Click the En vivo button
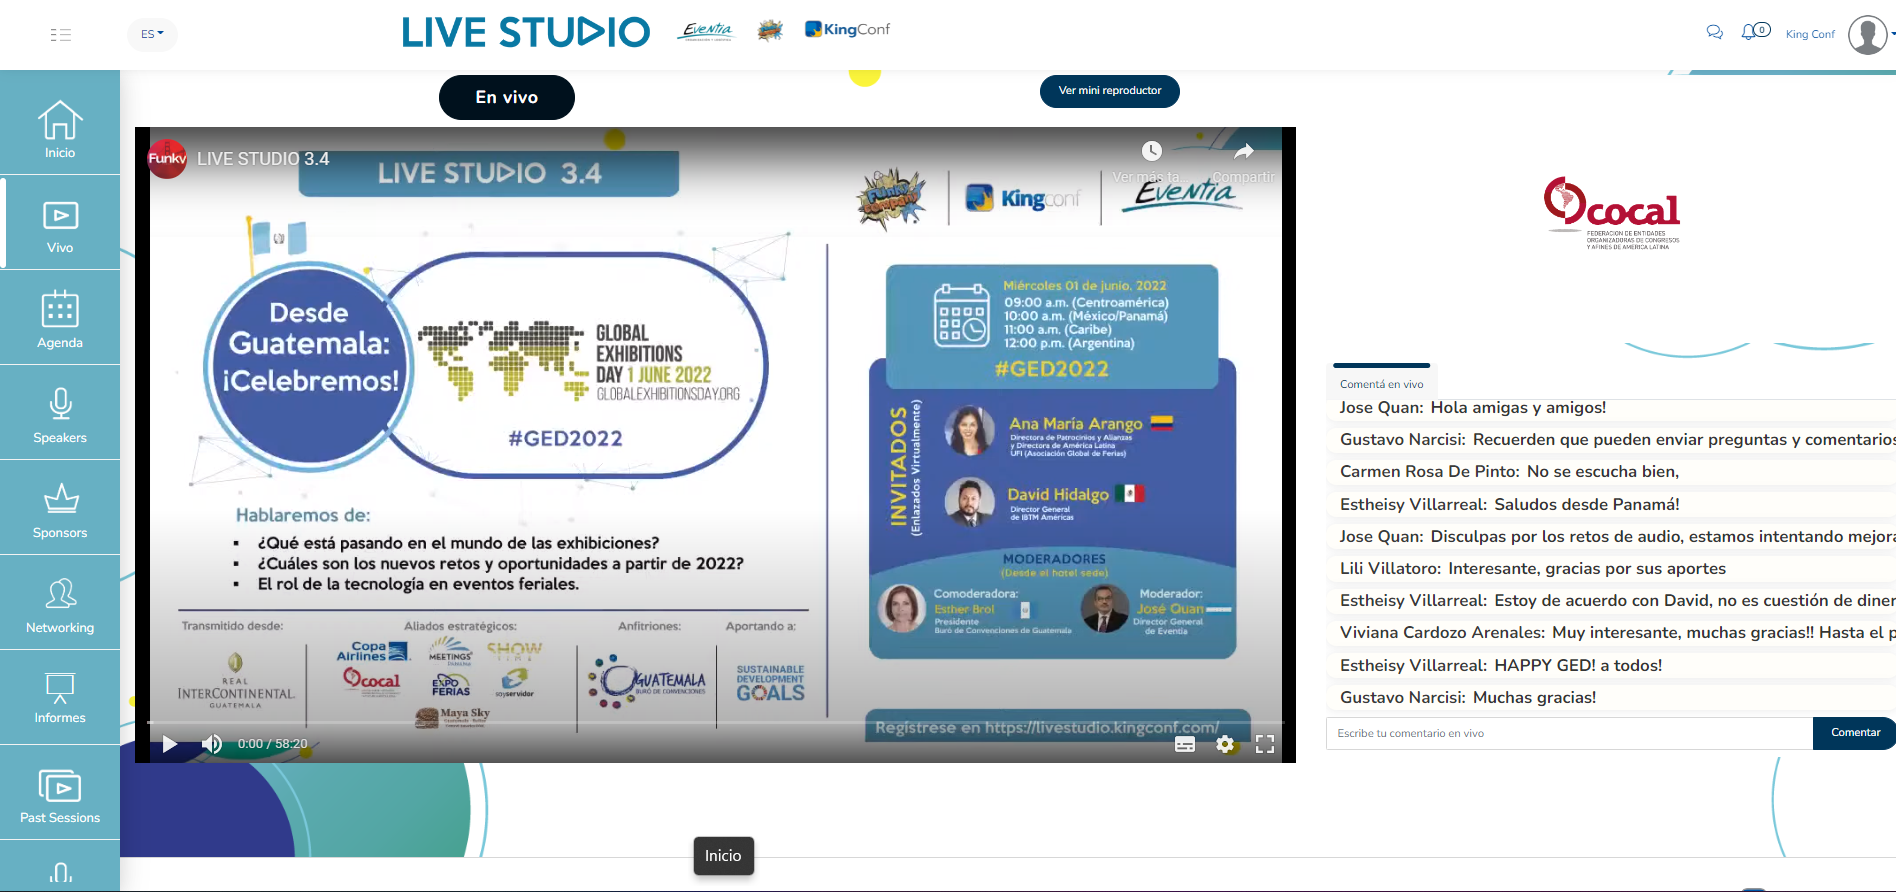The width and height of the screenshot is (1896, 892). coord(507,97)
